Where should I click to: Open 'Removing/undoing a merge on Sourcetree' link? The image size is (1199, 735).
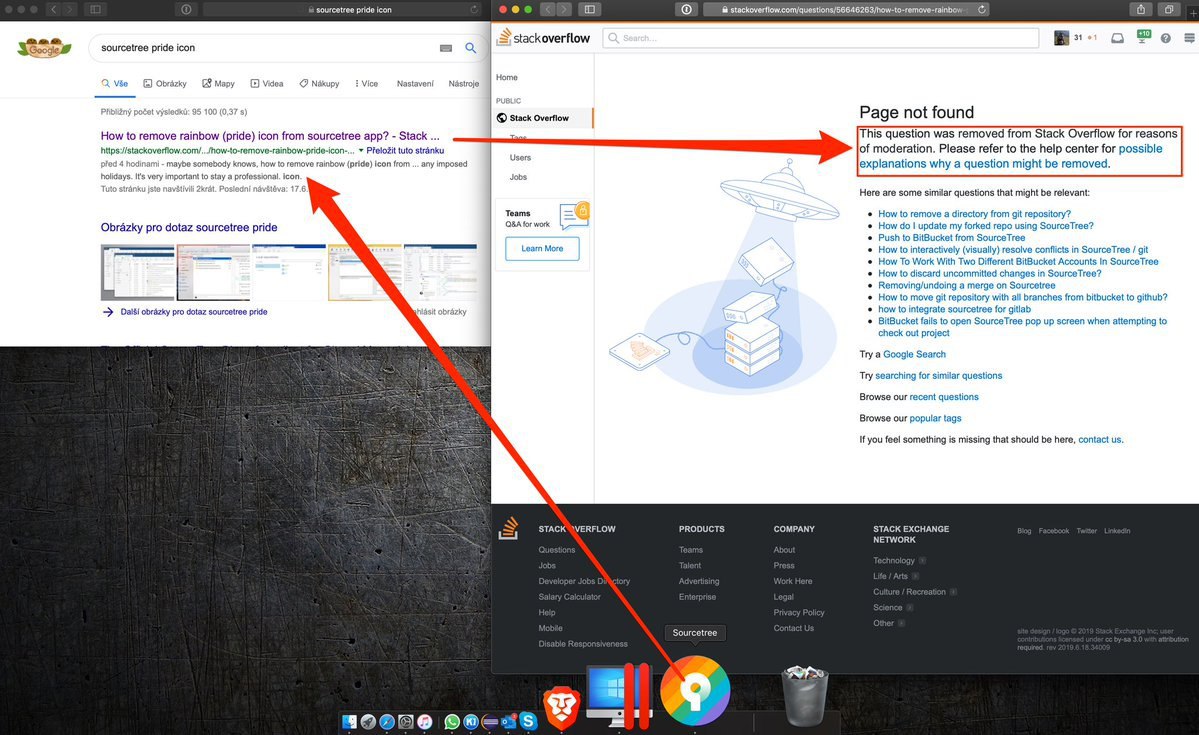(x=967, y=285)
